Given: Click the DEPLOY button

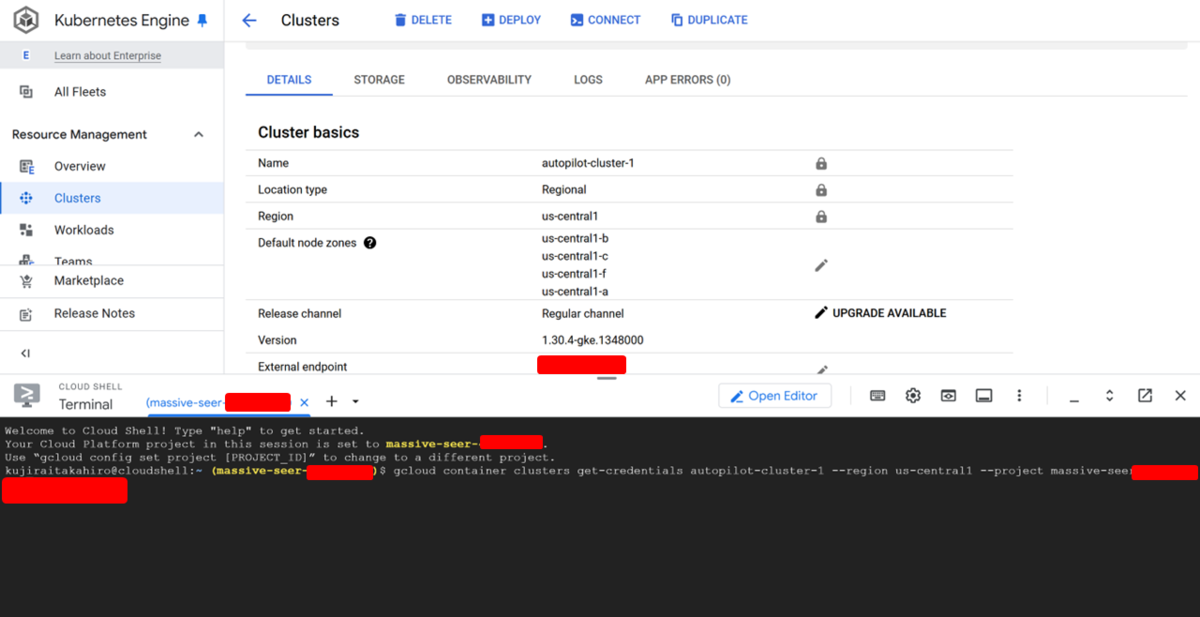Looking at the screenshot, I should click(511, 20).
